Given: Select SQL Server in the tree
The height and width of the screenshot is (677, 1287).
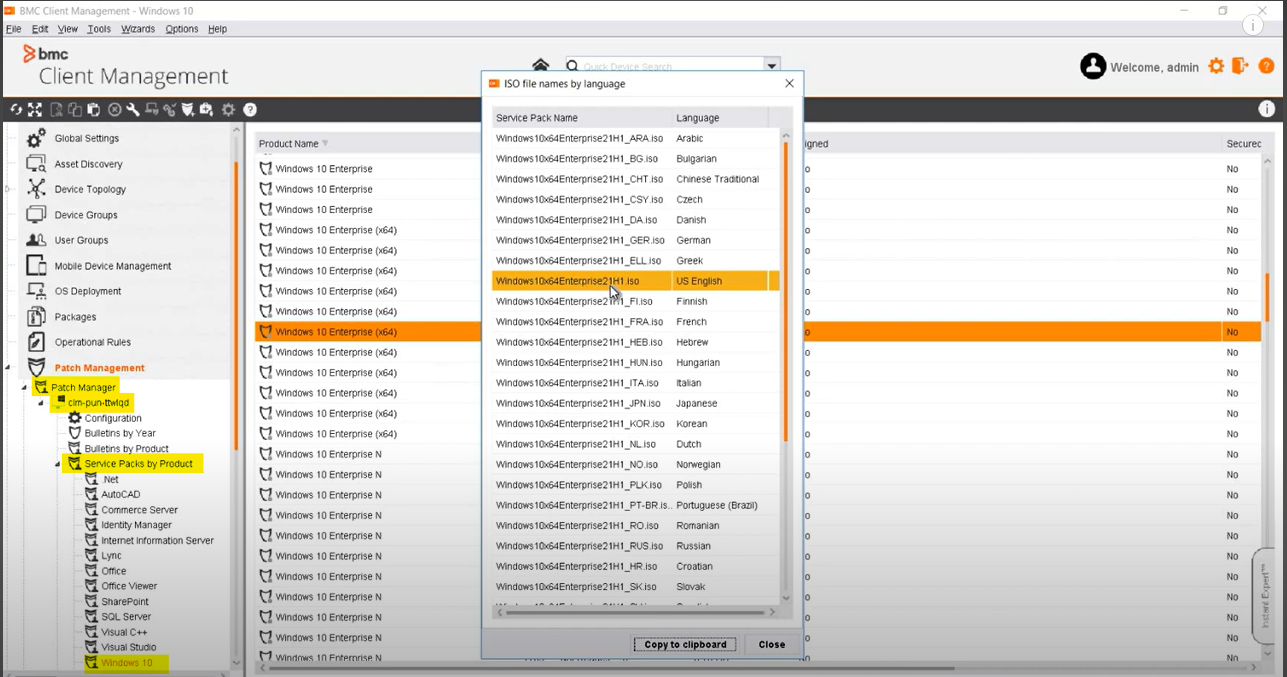Looking at the screenshot, I should 126,617.
